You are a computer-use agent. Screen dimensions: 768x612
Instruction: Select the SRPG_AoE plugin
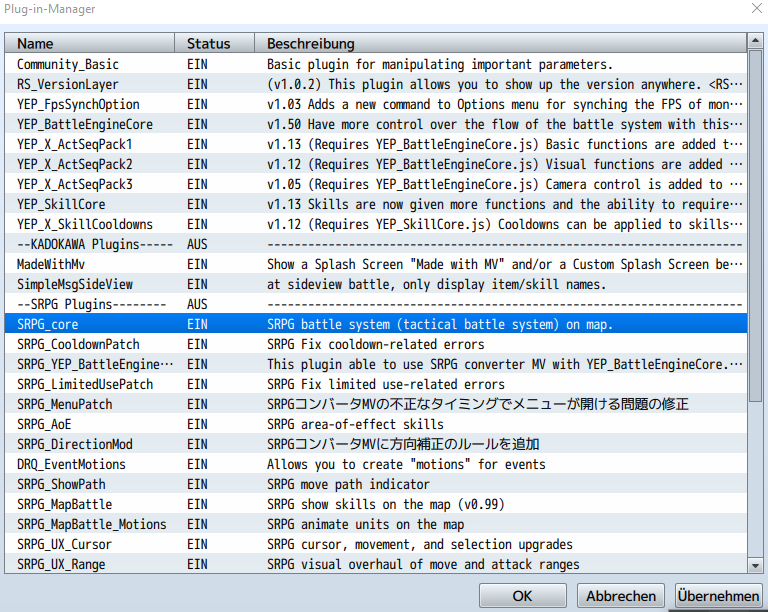click(x=376, y=424)
